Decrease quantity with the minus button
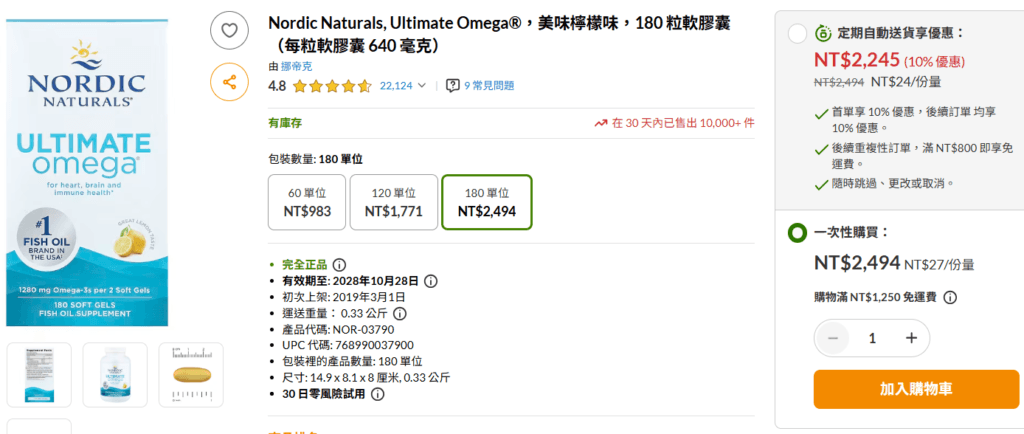1024x434 pixels. (832, 338)
